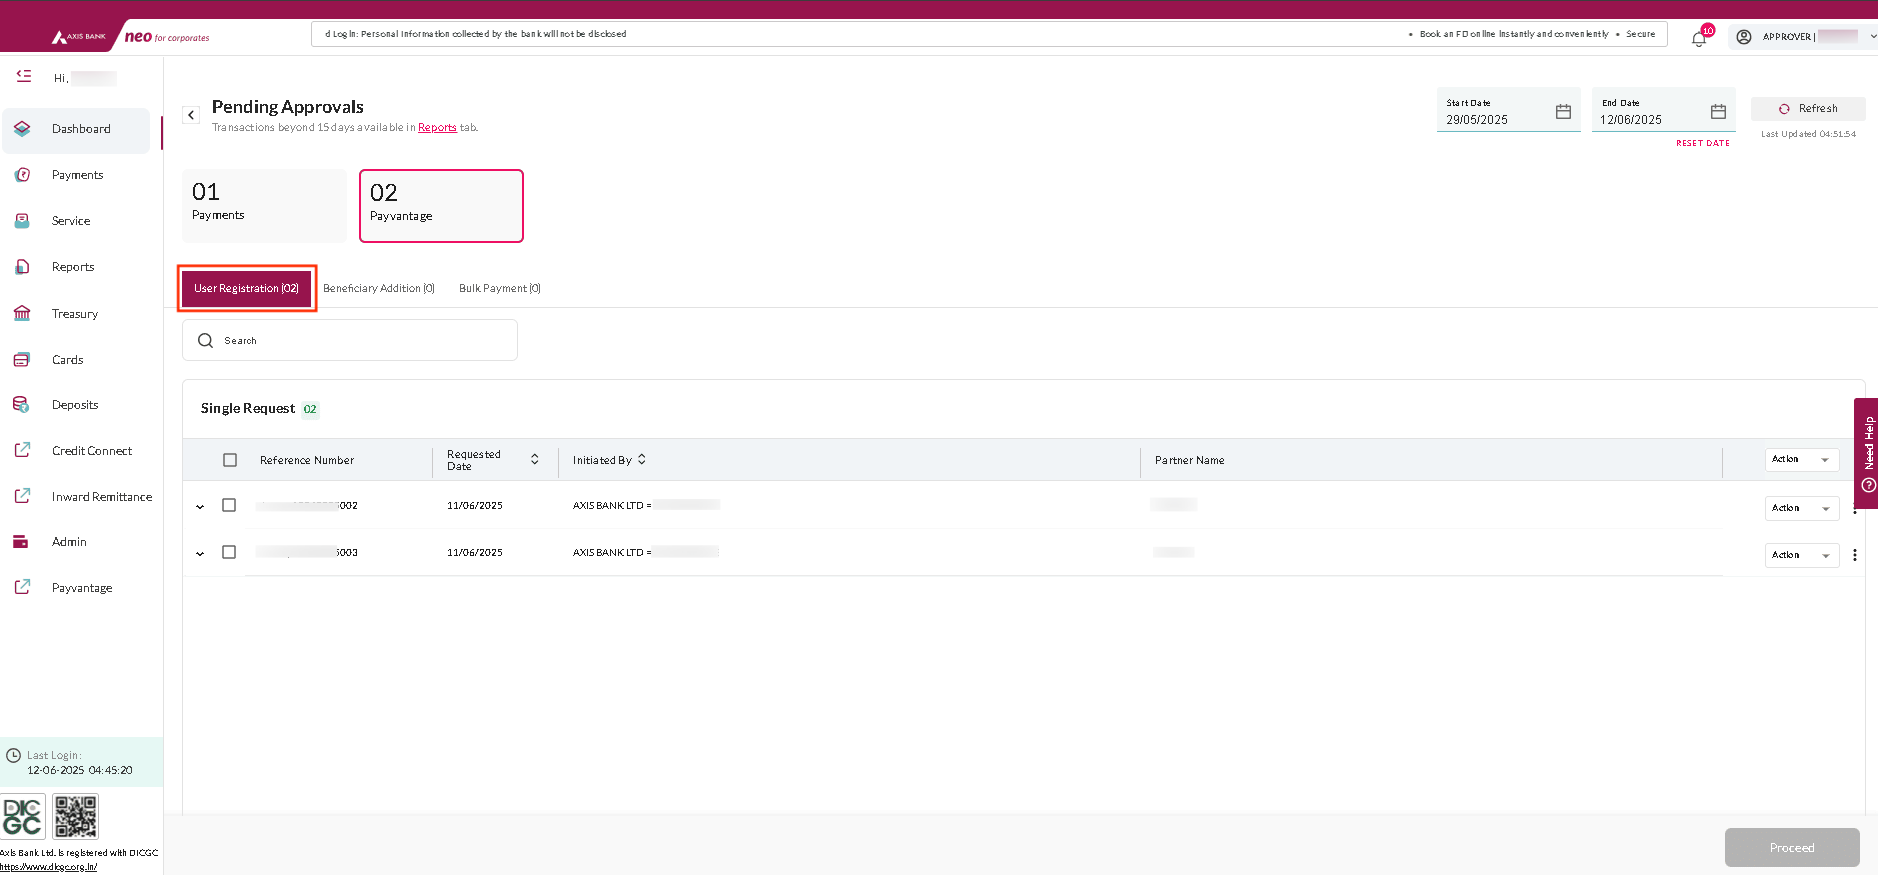Click into the Search field
1878x875 pixels.
coord(350,340)
